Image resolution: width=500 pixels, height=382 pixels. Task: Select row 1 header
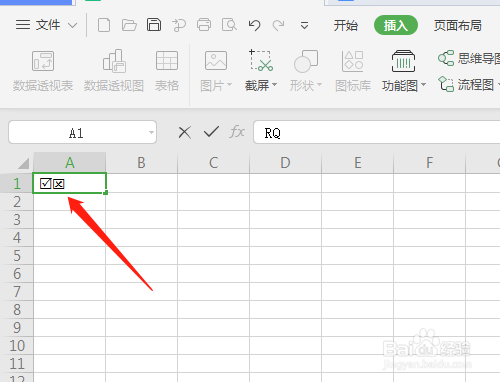(17, 183)
